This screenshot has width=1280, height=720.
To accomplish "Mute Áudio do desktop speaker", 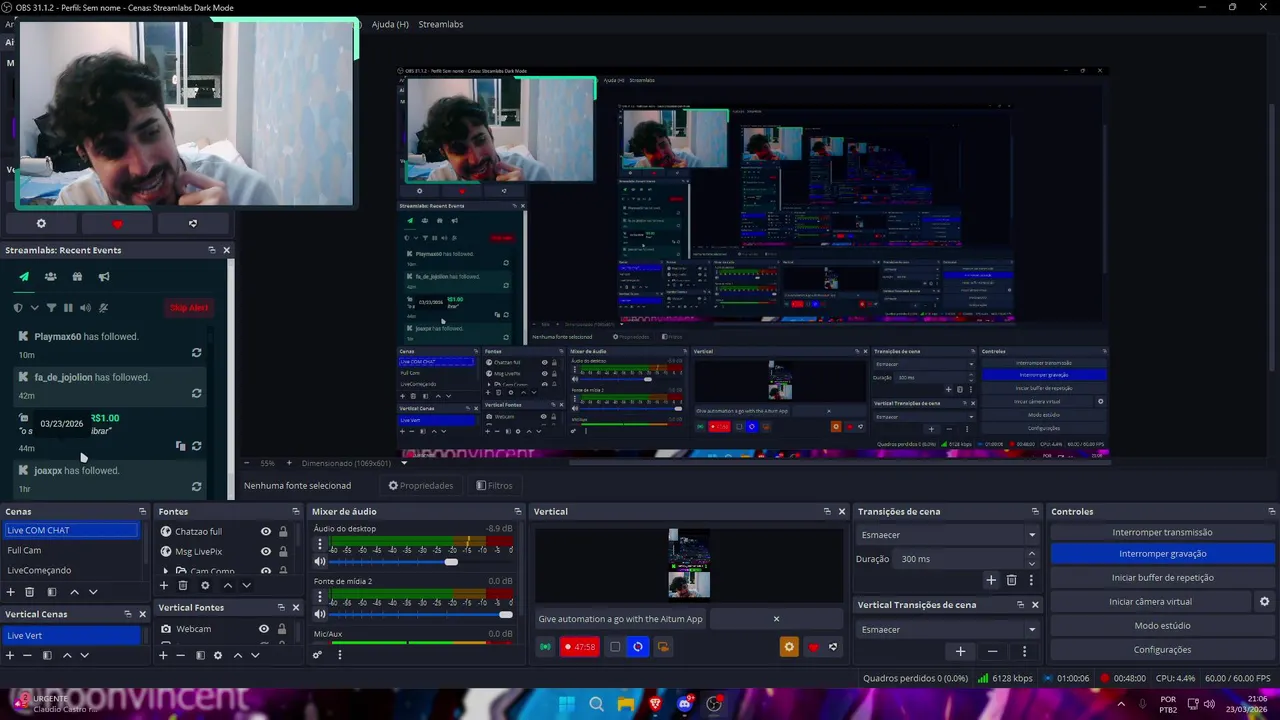I will 320,562.
